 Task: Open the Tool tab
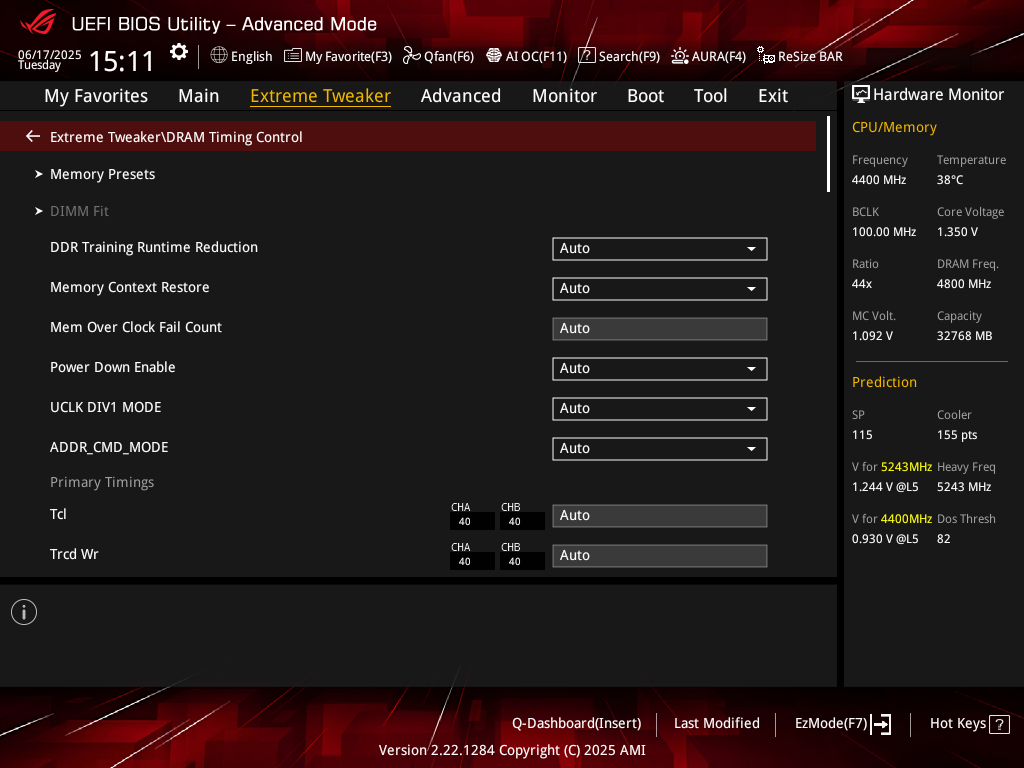(x=711, y=95)
